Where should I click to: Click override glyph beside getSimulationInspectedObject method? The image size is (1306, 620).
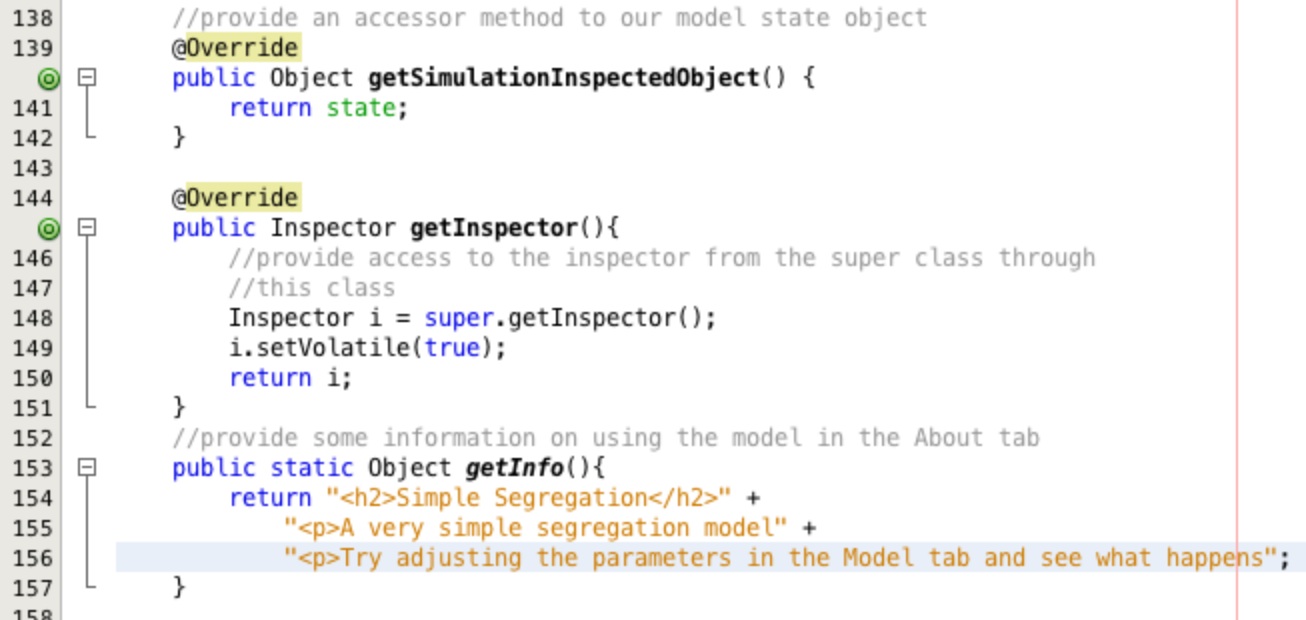(48, 78)
